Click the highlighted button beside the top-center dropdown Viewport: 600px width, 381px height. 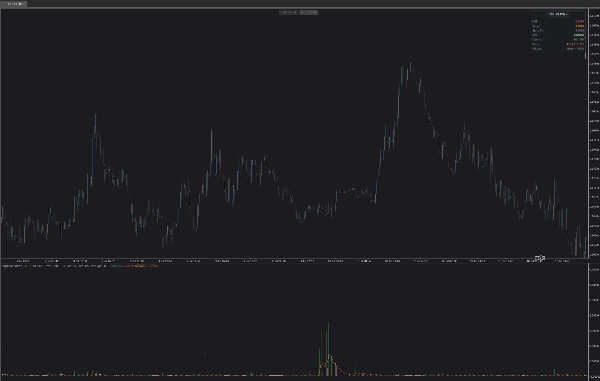(308, 13)
